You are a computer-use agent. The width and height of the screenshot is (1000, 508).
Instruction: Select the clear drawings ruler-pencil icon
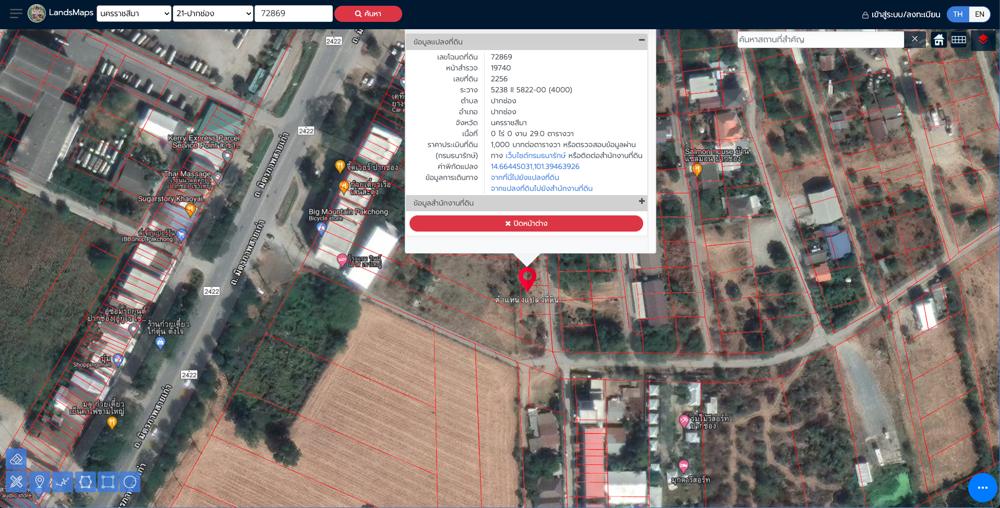point(17,482)
